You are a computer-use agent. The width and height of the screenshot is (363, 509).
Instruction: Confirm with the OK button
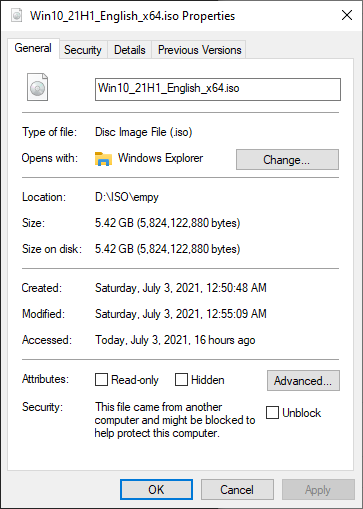coord(156,490)
